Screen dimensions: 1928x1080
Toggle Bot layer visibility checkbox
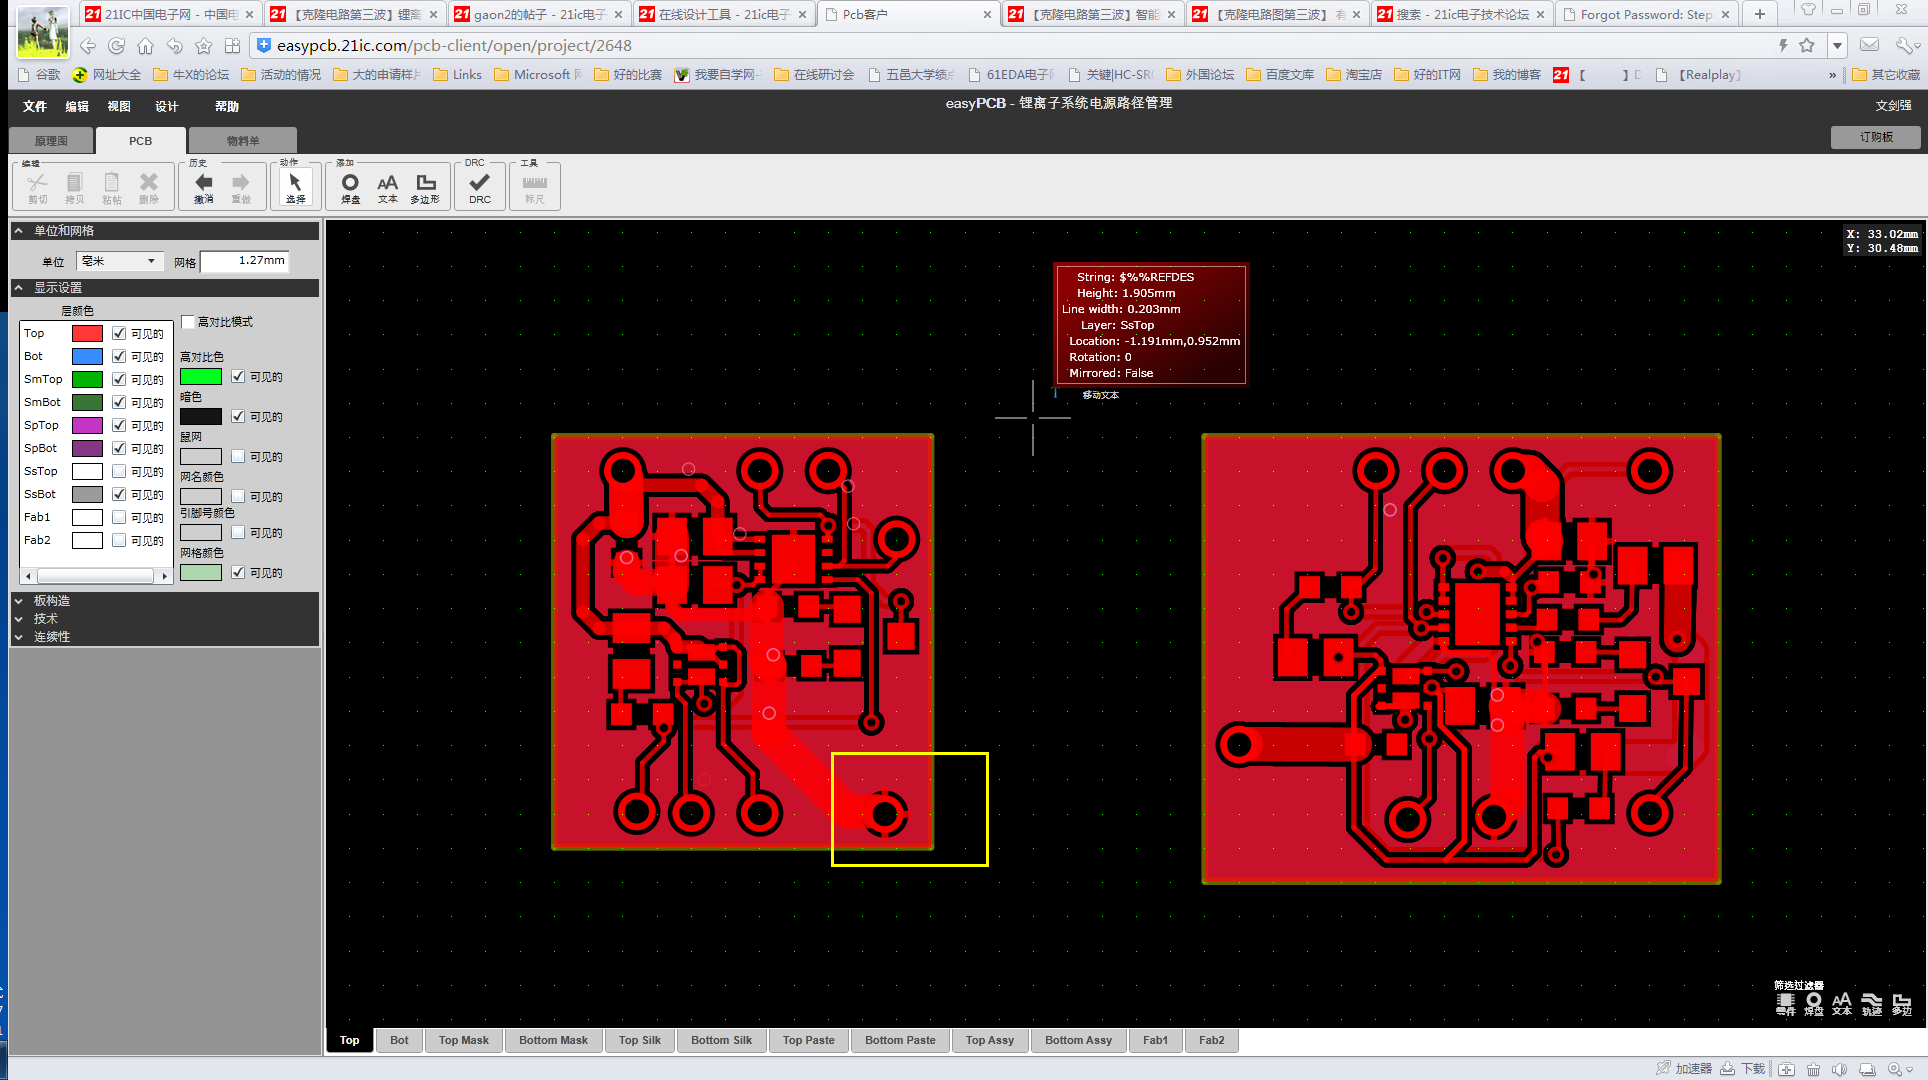[x=119, y=356]
